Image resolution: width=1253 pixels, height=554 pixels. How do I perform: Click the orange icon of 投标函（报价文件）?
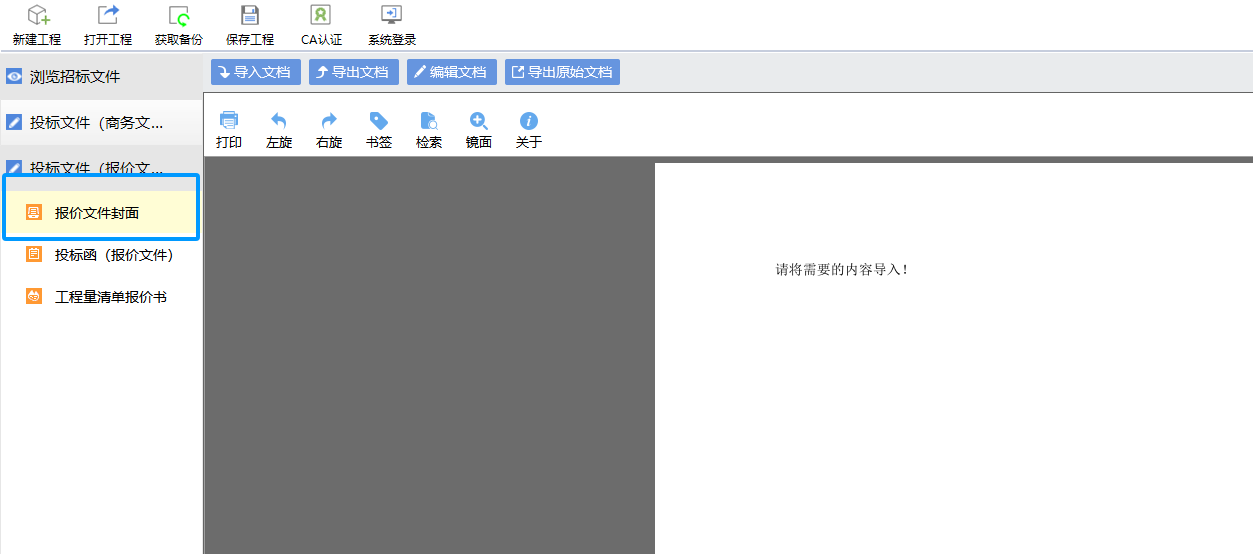coord(34,255)
